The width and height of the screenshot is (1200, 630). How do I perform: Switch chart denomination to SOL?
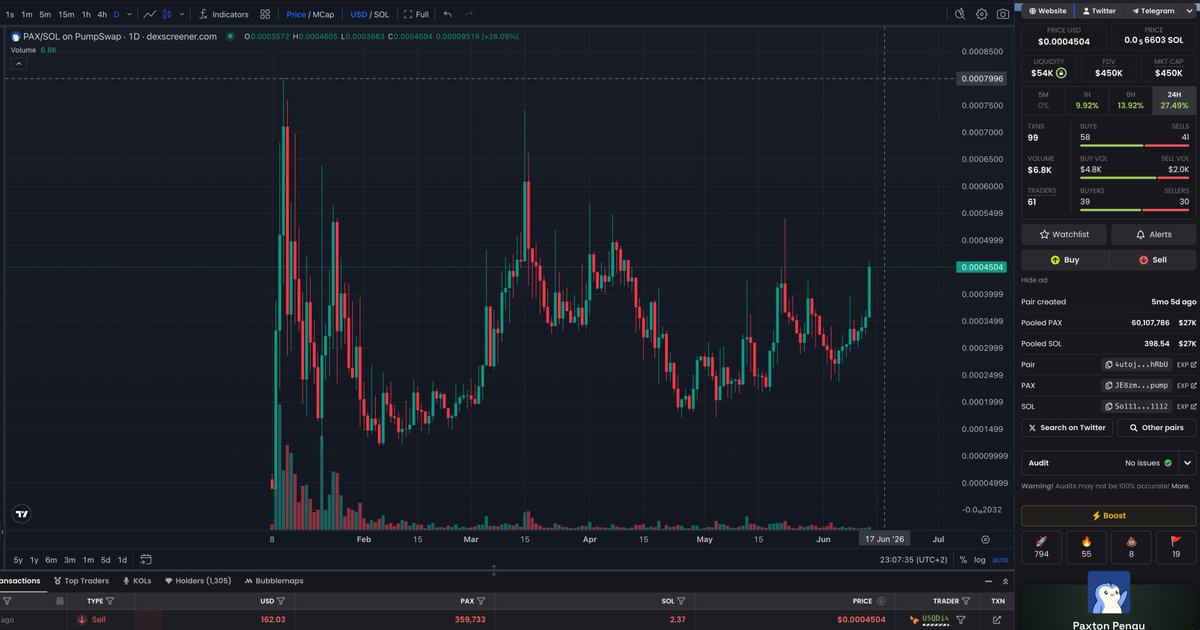tap(381, 14)
